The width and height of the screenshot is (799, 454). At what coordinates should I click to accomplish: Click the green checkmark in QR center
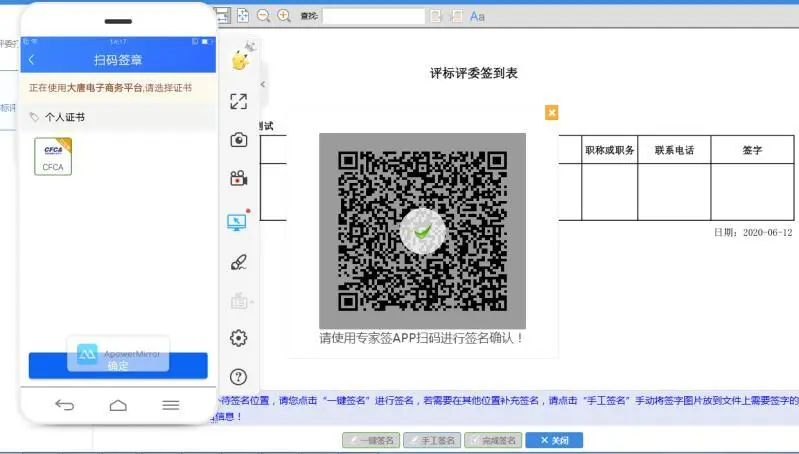423,232
